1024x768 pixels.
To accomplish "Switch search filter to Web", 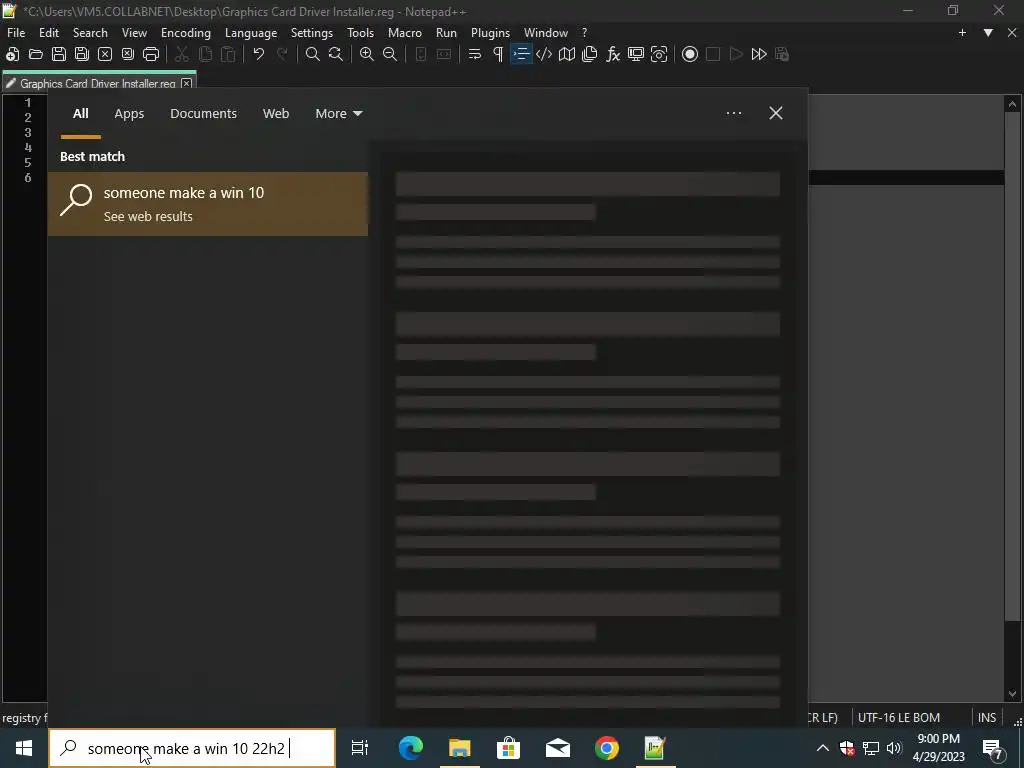I will pos(276,114).
